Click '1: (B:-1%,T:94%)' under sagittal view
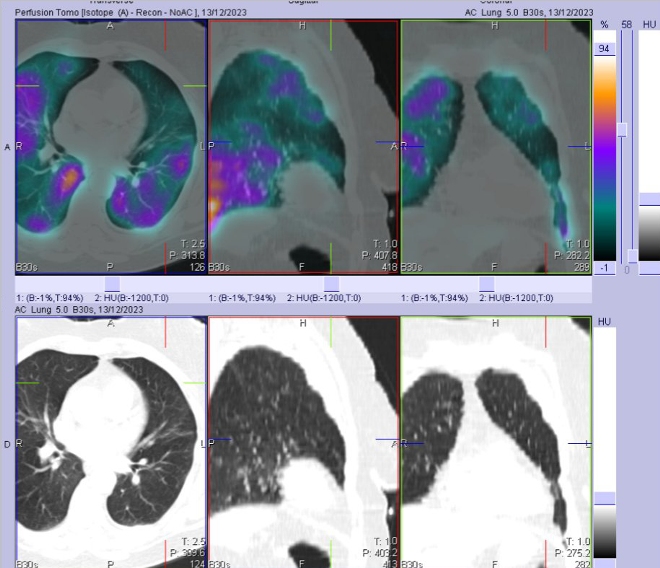Screen dimensions: 660x568 coord(242,298)
